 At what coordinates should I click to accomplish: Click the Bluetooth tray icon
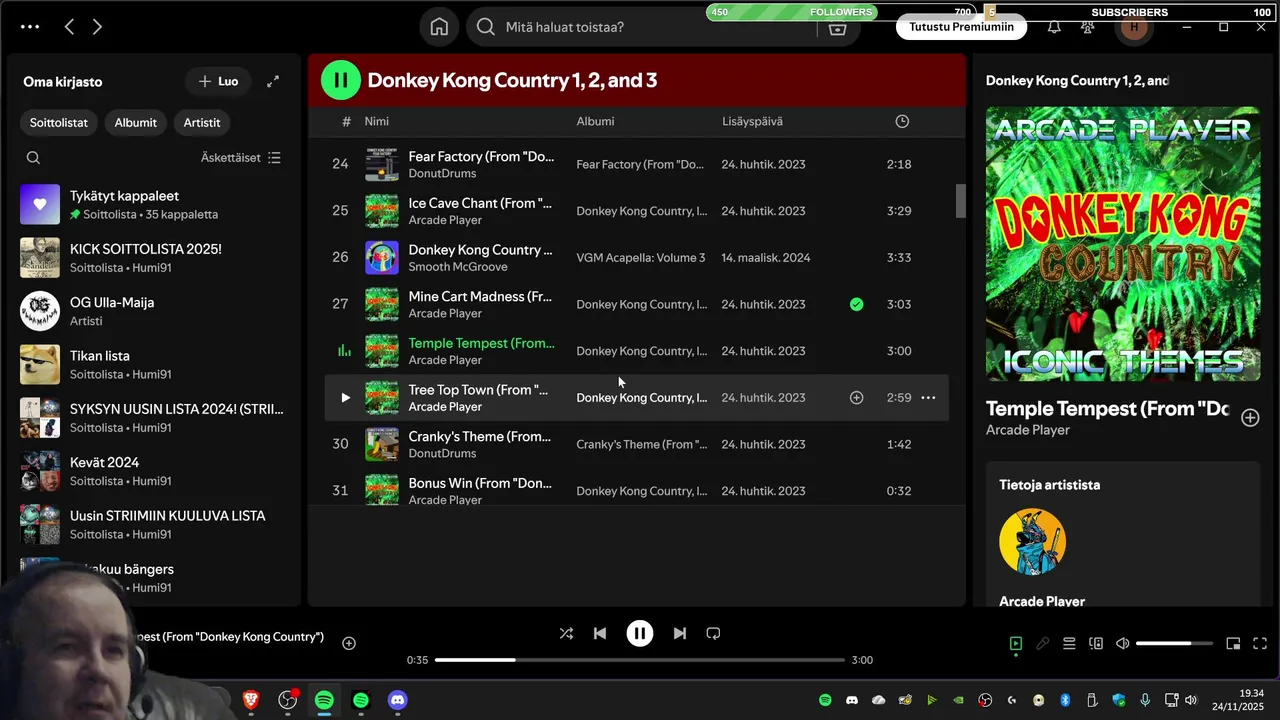tap(1065, 700)
